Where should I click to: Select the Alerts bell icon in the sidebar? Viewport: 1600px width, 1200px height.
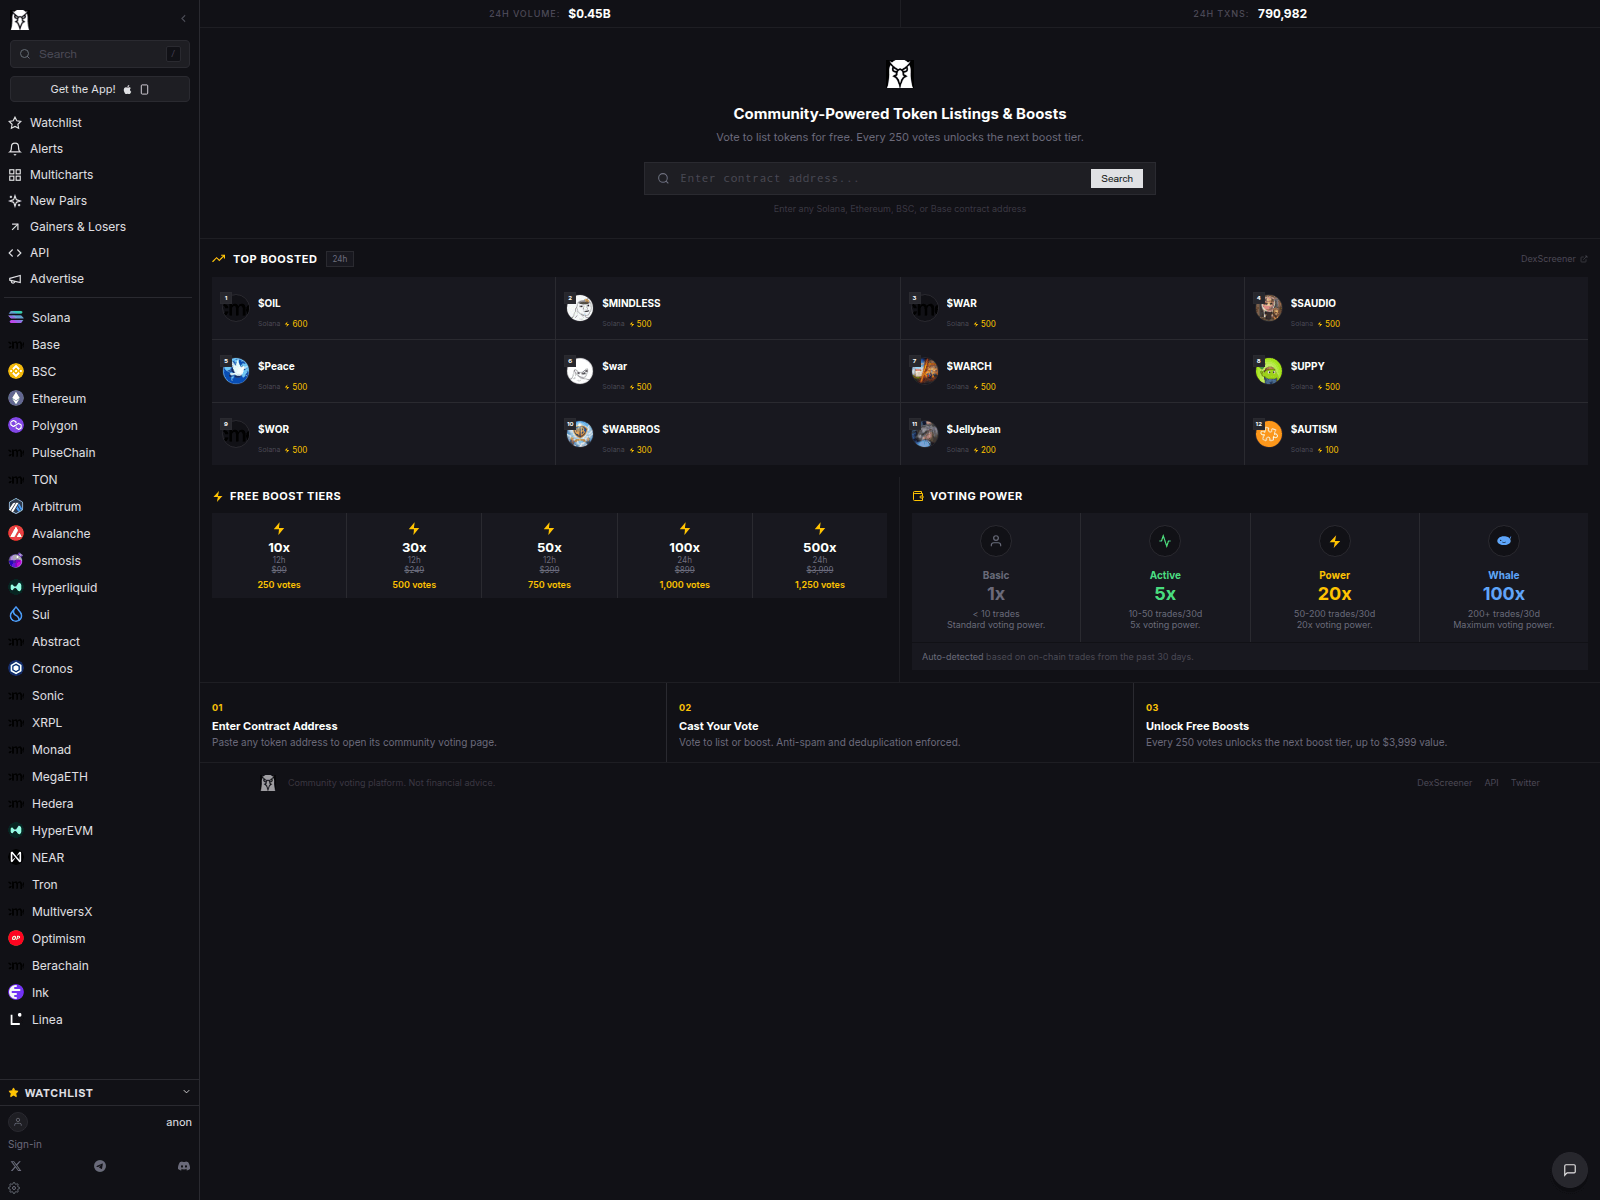coord(14,148)
